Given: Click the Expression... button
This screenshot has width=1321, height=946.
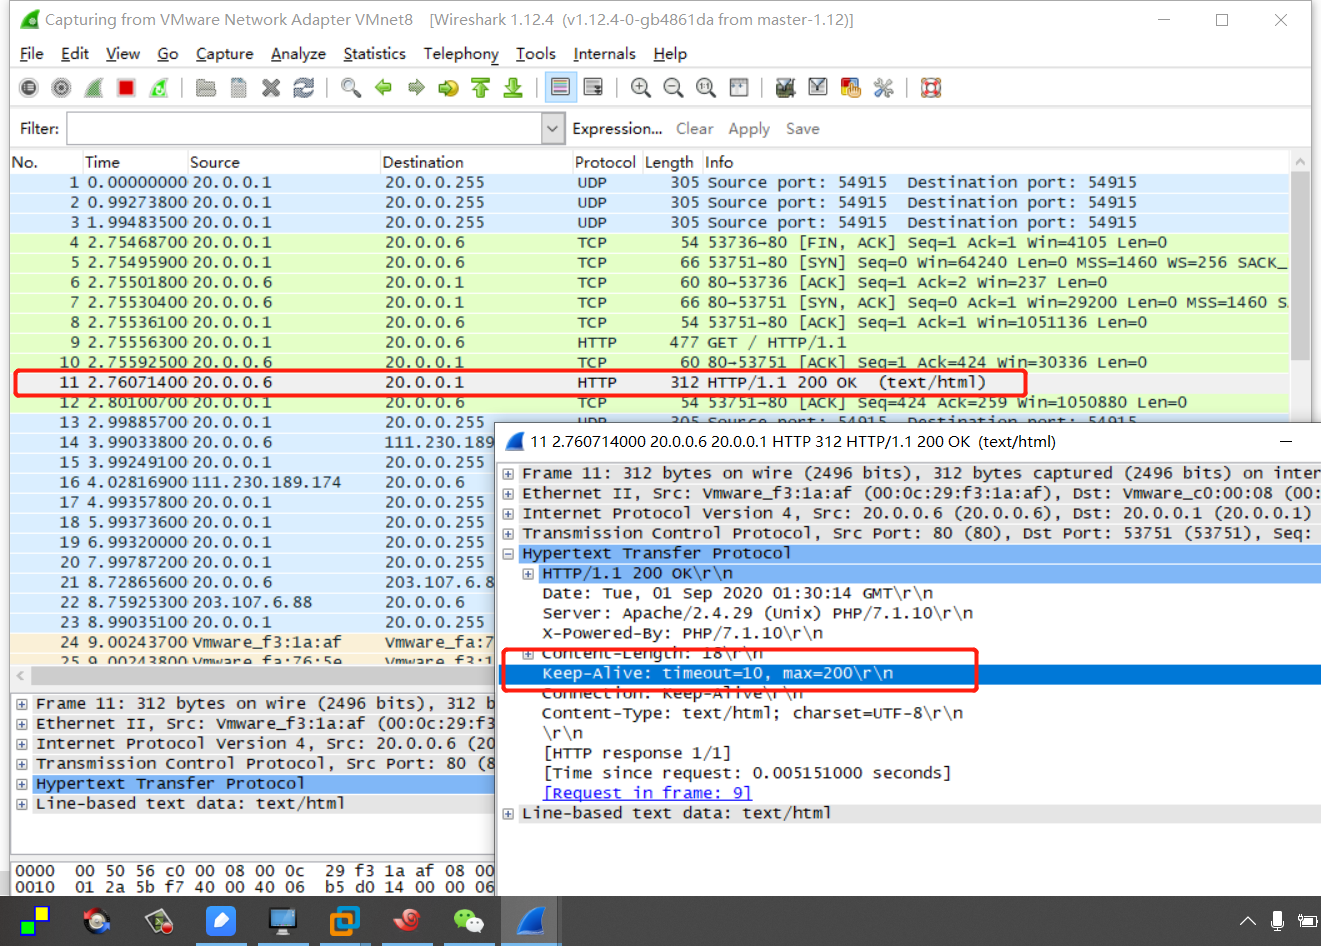Looking at the screenshot, I should pos(617,129).
